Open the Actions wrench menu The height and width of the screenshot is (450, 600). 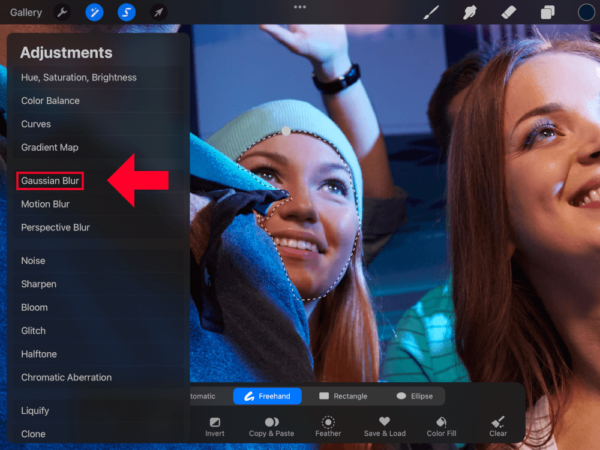pyautogui.click(x=62, y=13)
